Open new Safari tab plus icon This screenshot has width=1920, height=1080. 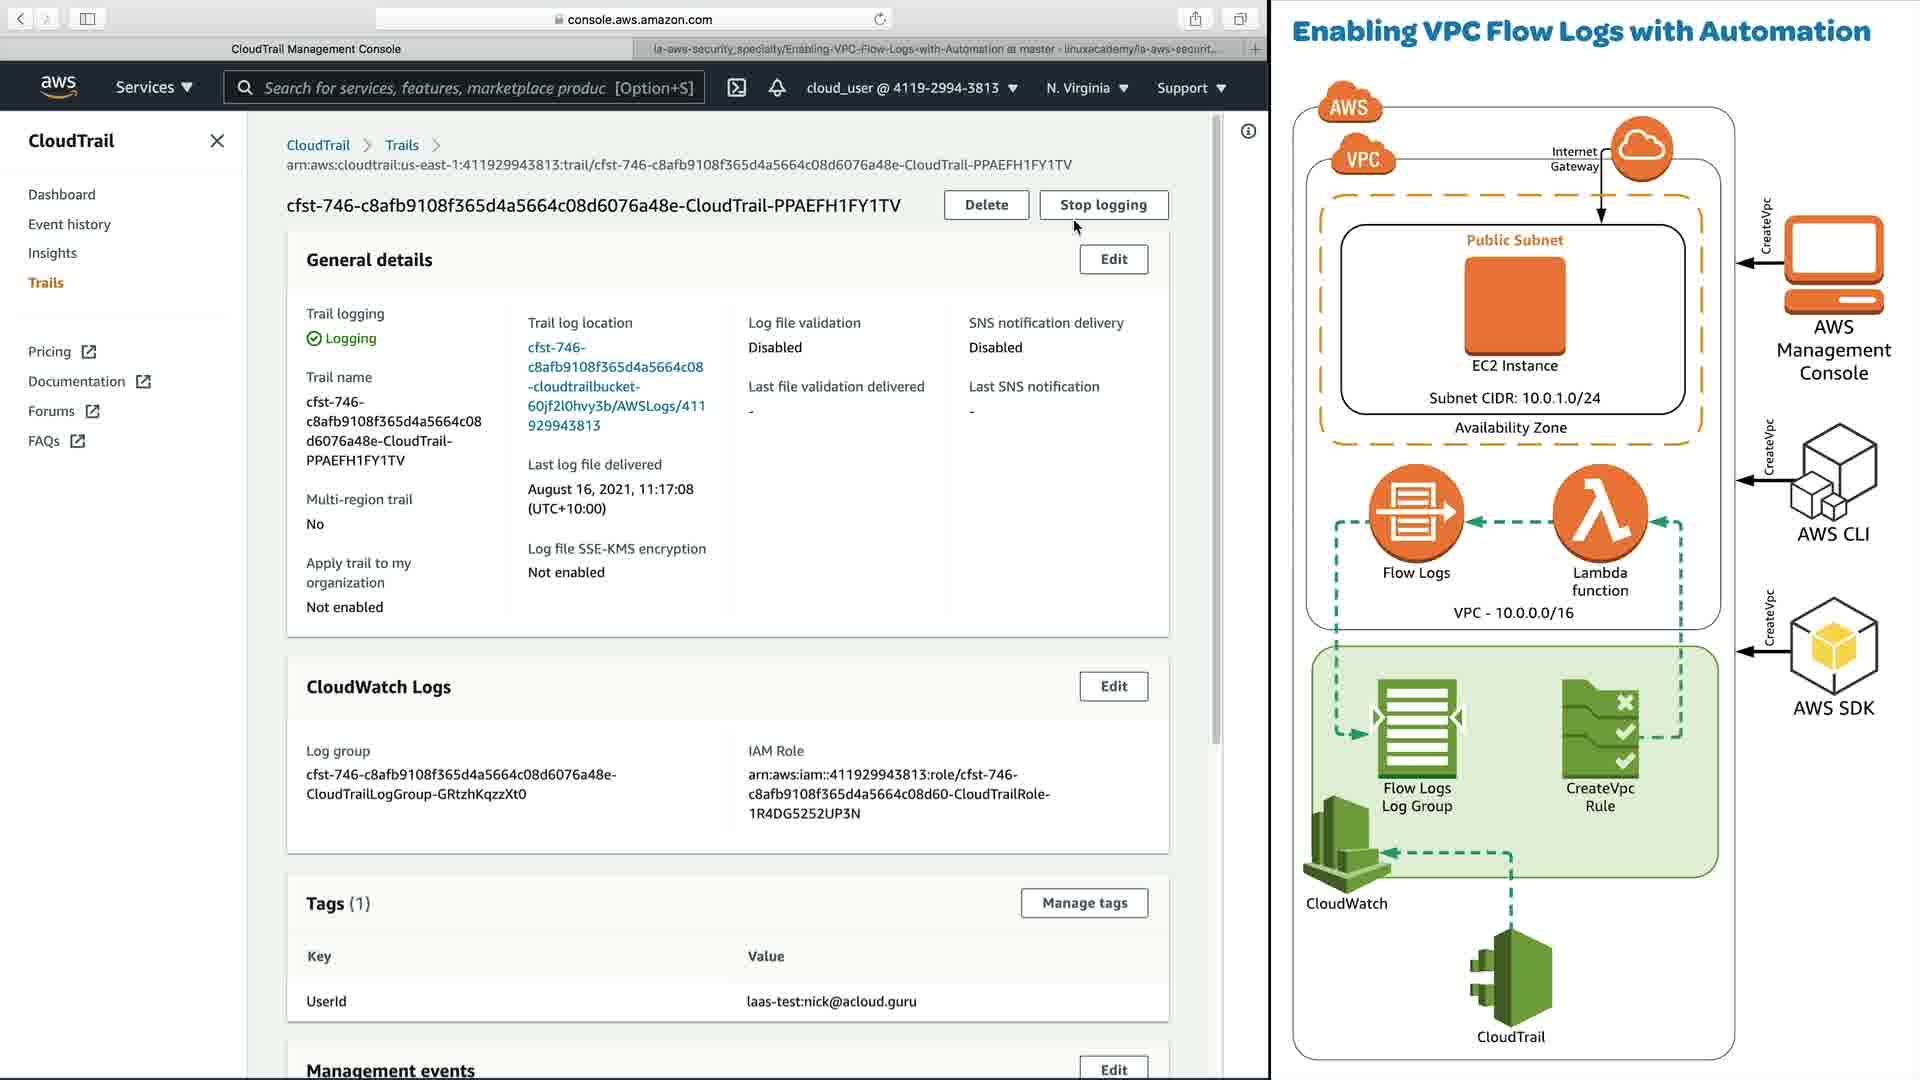(x=1255, y=48)
